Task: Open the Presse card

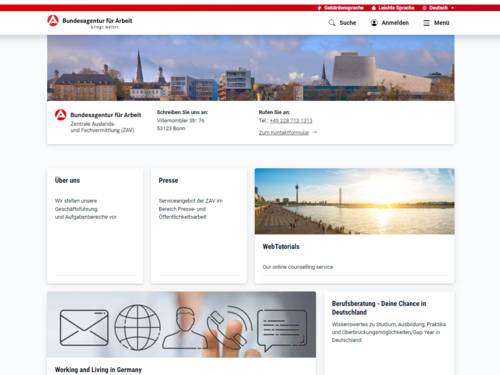Action: point(199,226)
